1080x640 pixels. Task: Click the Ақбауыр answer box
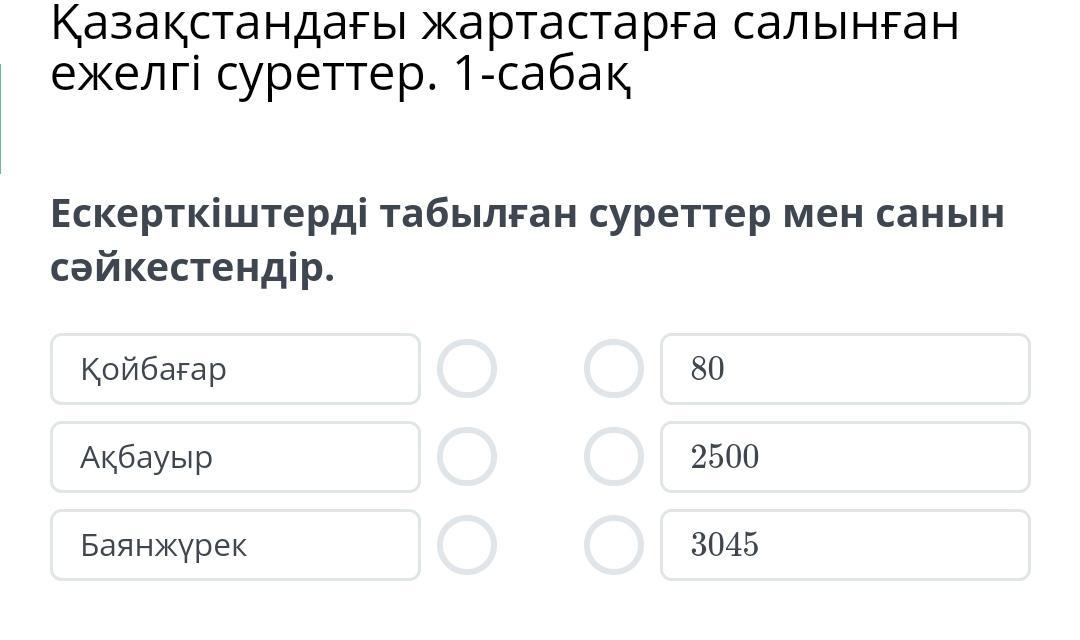pos(235,457)
